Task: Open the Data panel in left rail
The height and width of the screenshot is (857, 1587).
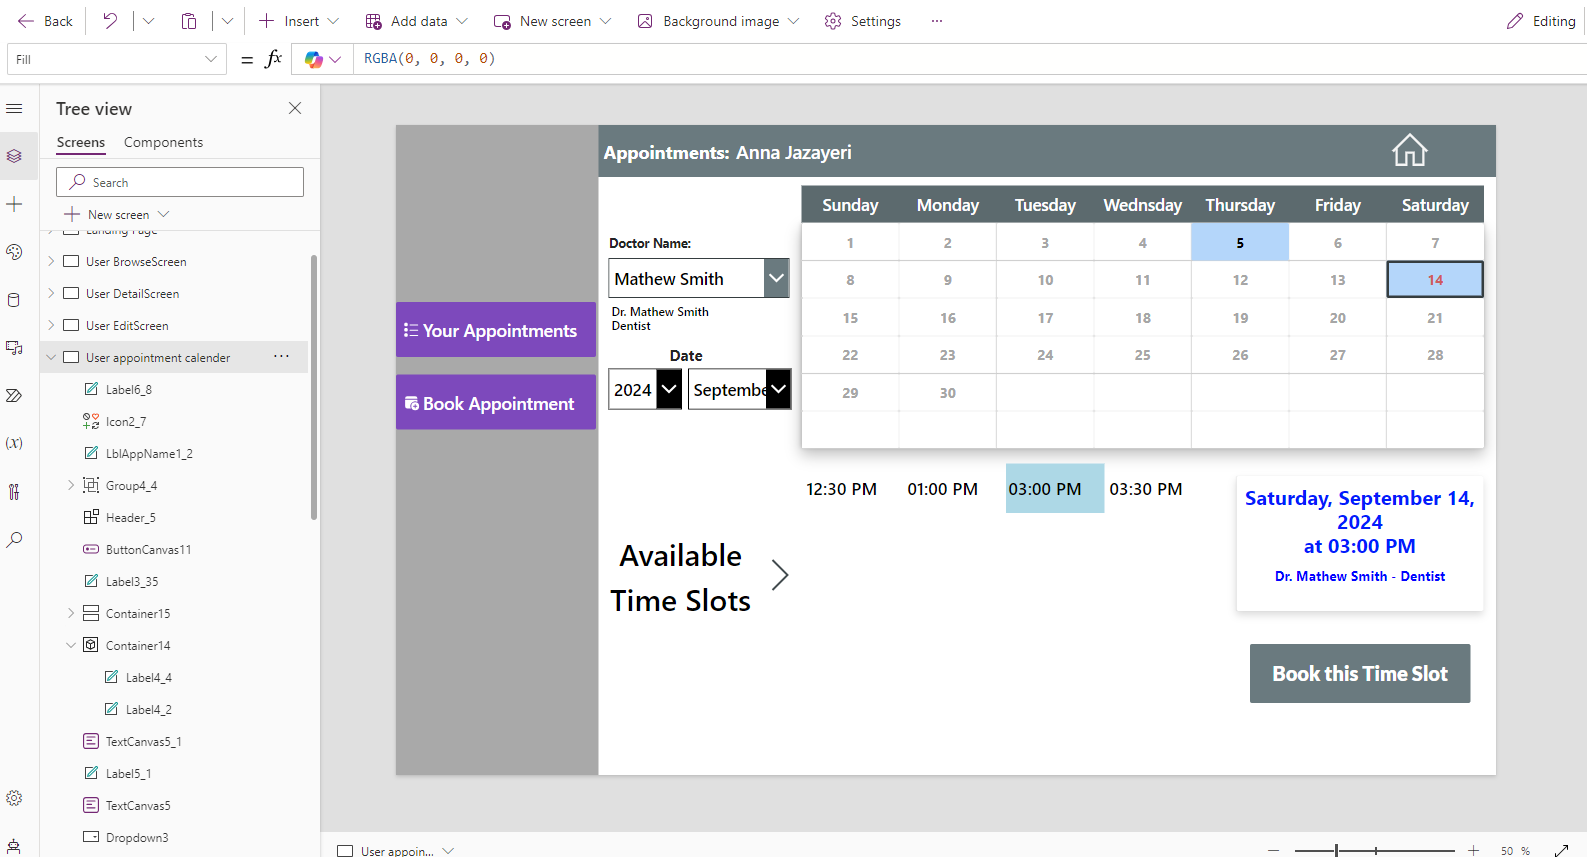Action: pos(14,300)
